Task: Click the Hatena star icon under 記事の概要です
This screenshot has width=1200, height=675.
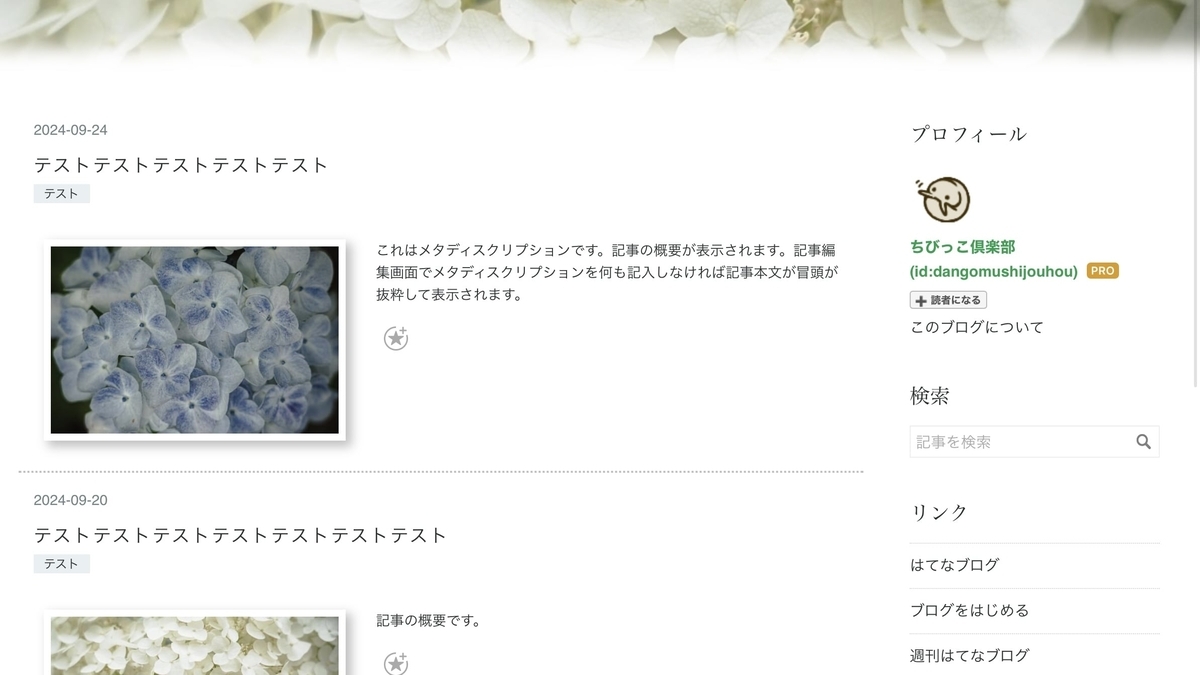Action: point(396,663)
